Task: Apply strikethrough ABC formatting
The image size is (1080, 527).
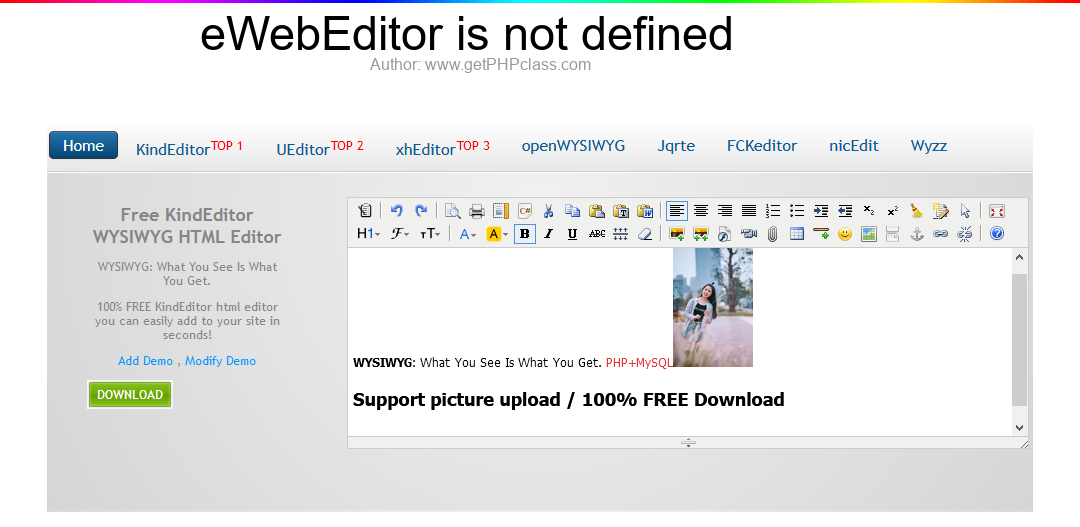Action: tap(596, 234)
